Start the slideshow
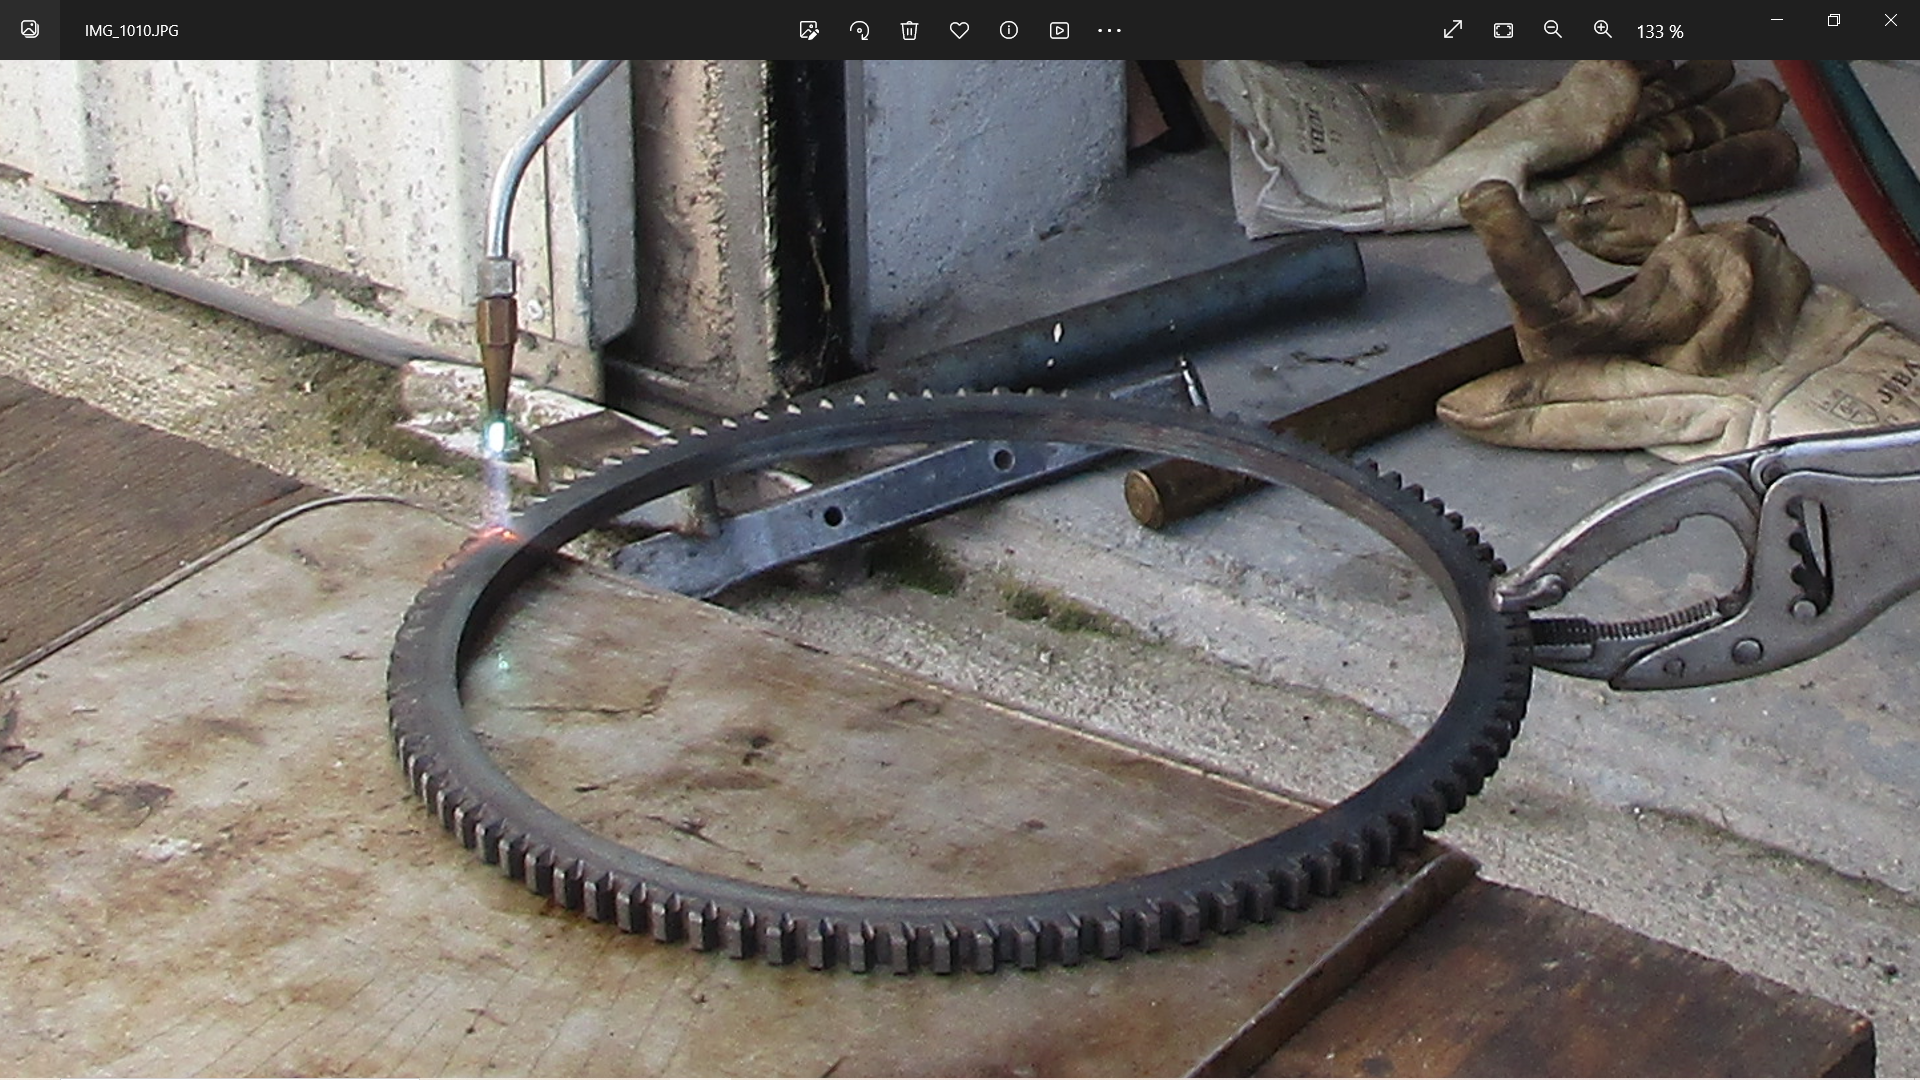This screenshot has height=1080, width=1920. 1059,30
